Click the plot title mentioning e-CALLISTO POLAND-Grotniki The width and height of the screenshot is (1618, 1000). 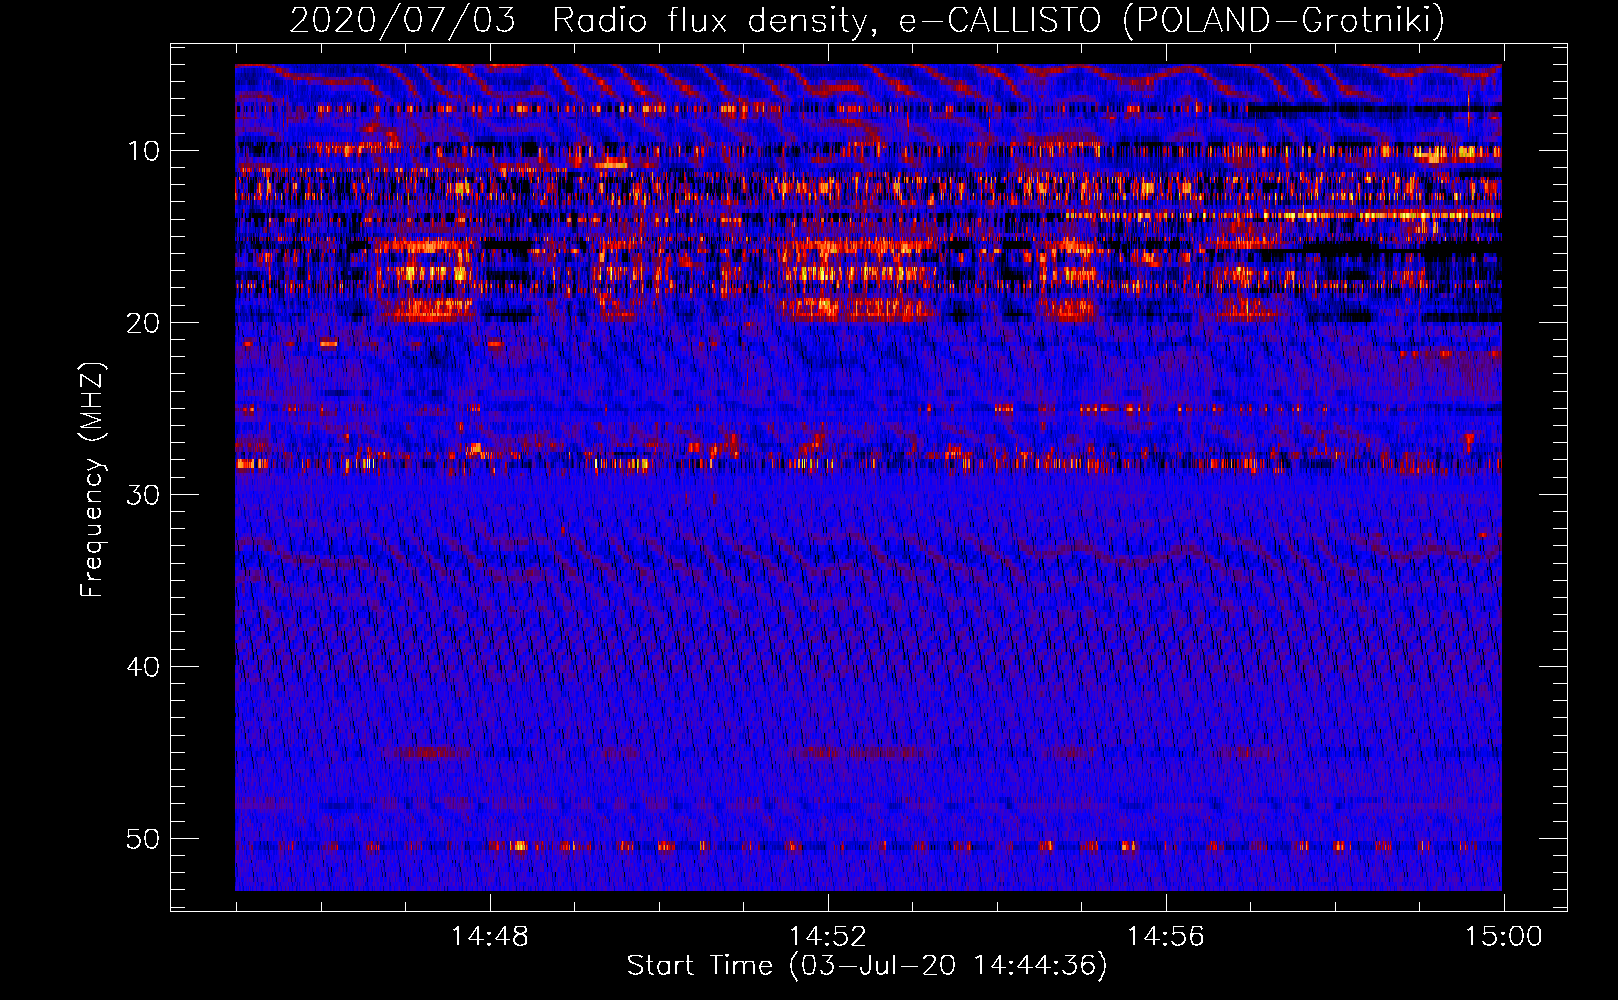867,20
